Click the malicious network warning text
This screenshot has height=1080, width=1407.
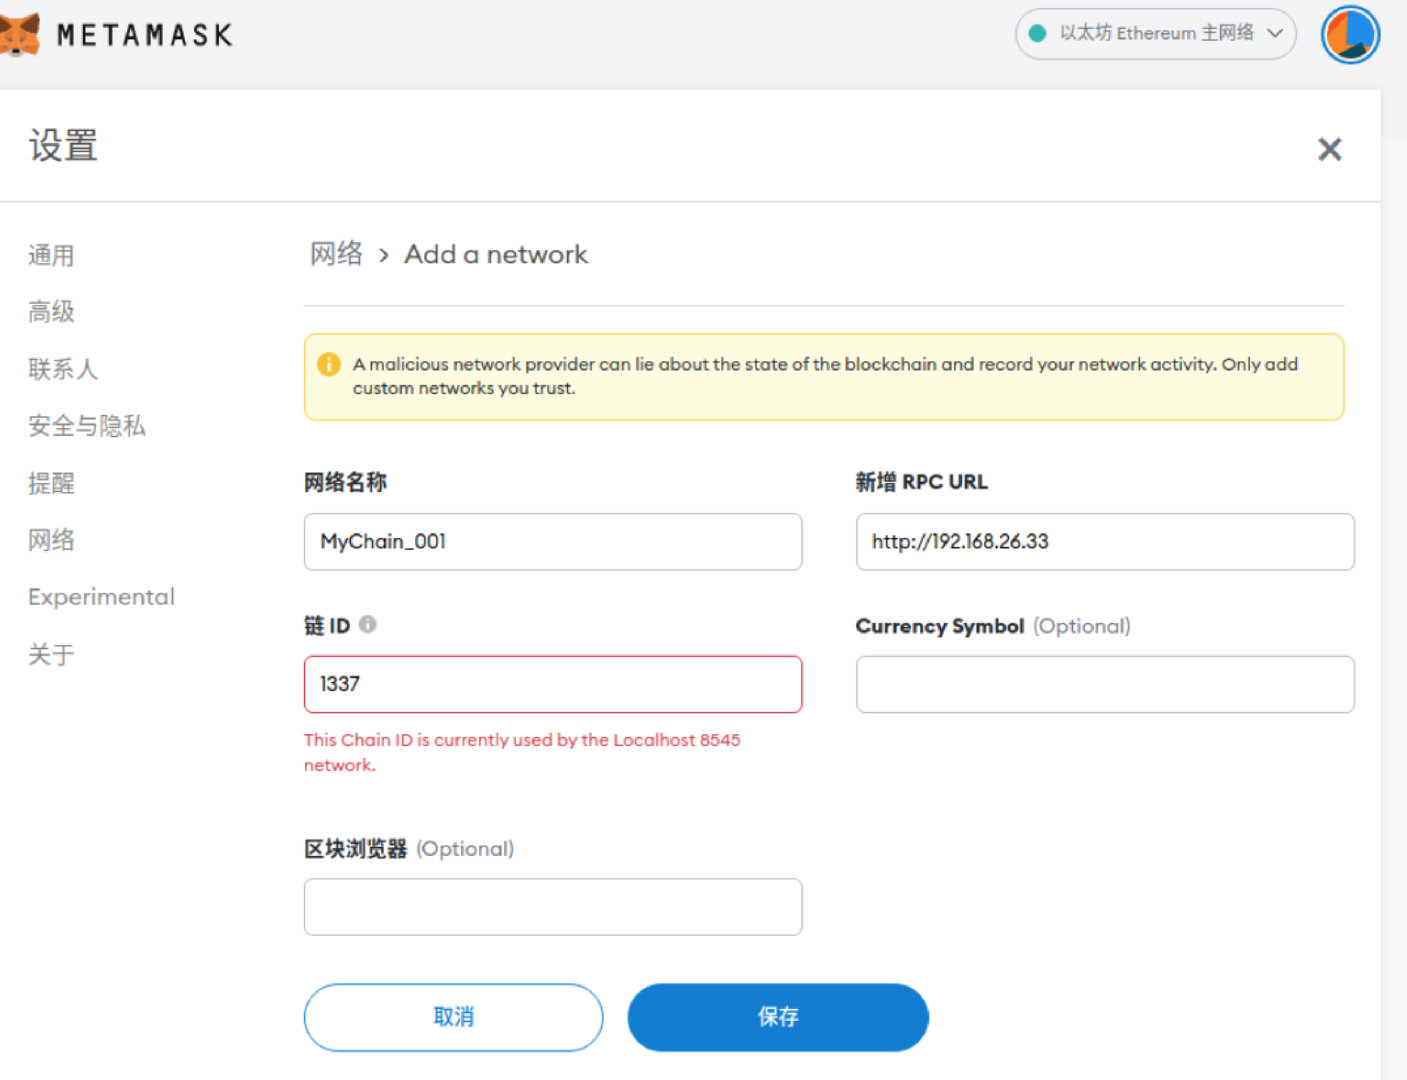(825, 376)
